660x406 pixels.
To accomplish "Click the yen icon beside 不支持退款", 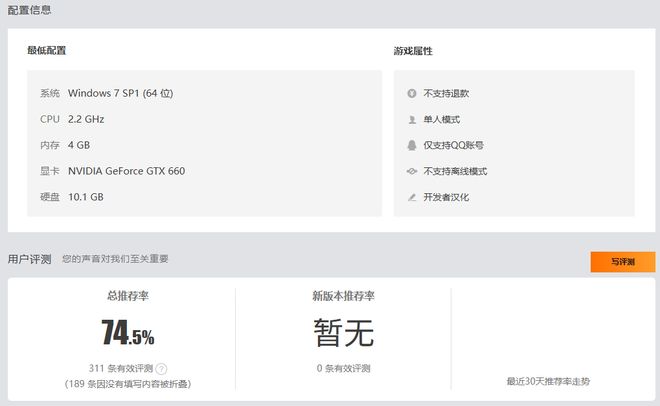I will point(411,93).
